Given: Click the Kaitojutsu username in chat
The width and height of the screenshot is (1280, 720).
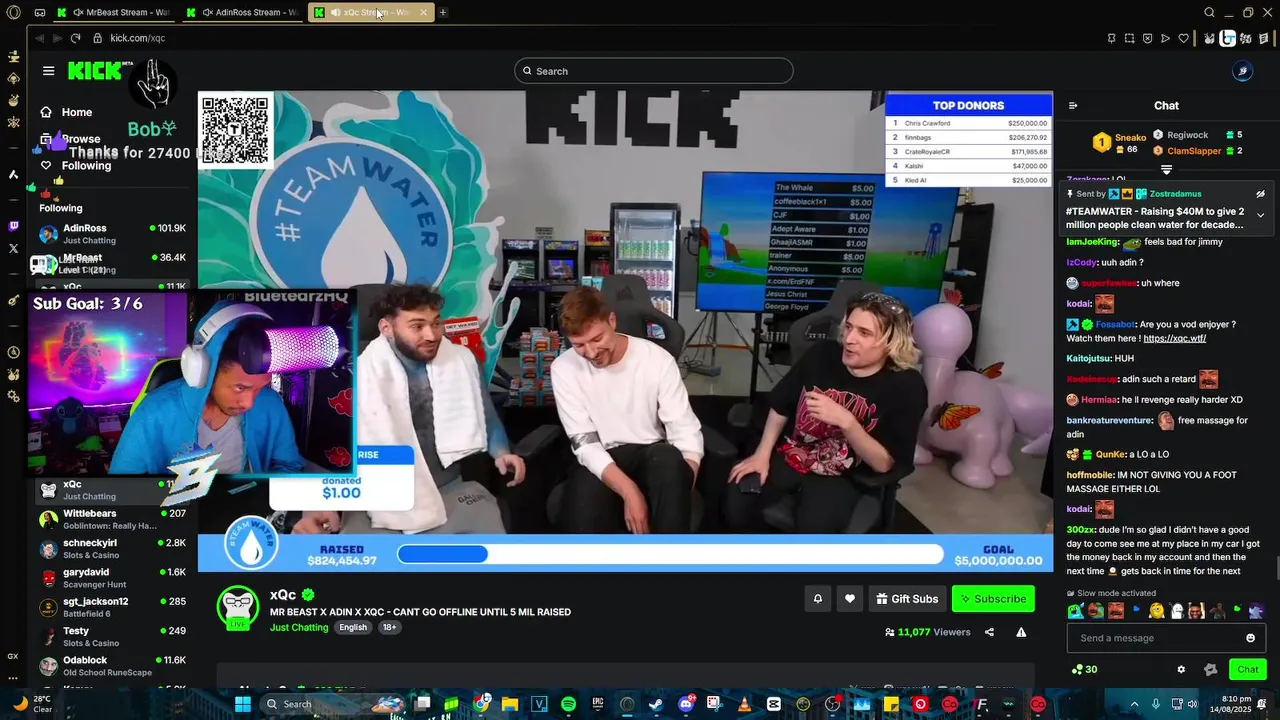Looking at the screenshot, I should click(1089, 358).
